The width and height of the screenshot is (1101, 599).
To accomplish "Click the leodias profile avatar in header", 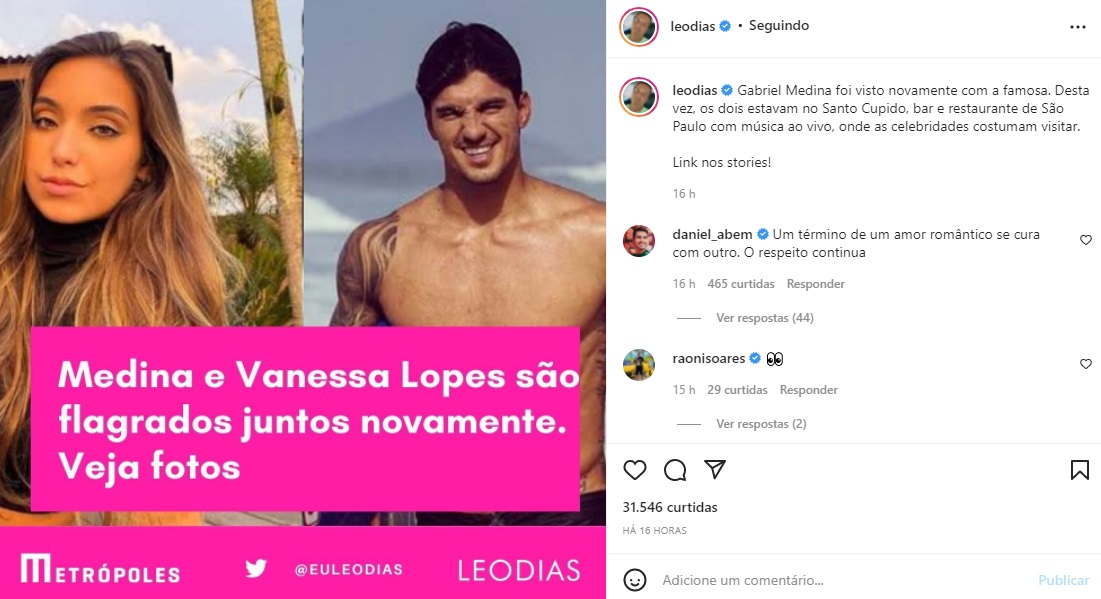I will click(639, 27).
